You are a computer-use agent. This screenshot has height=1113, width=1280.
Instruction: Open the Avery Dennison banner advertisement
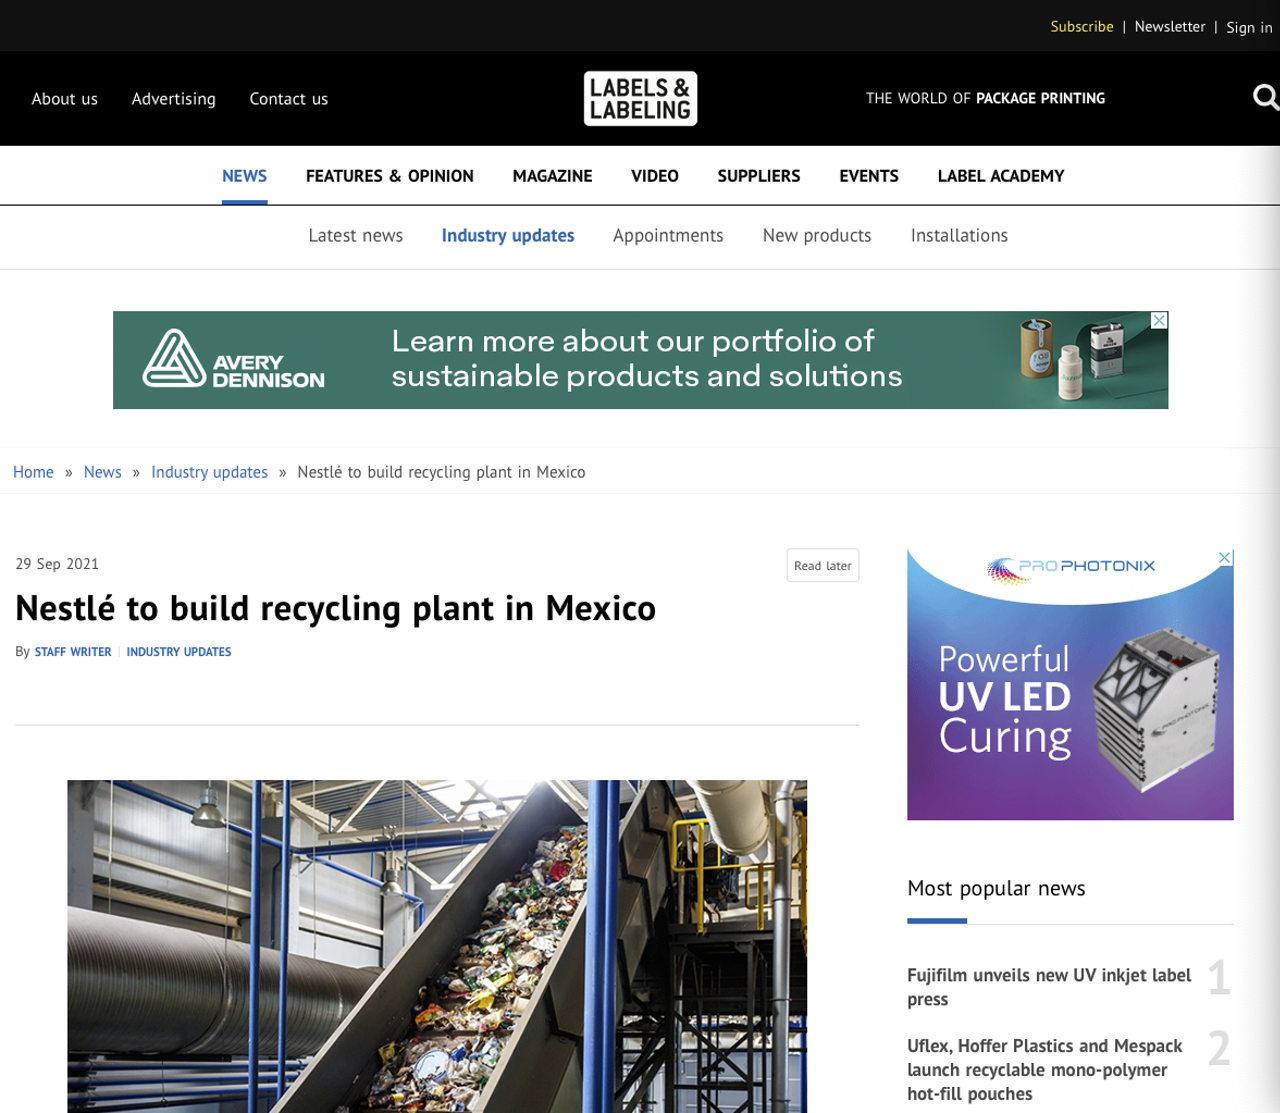(640, 360)
